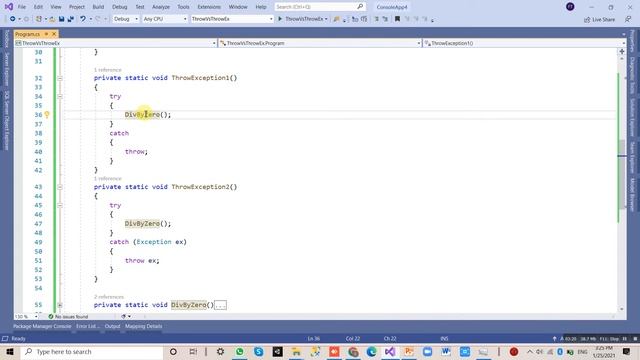640x360 pixels.
Task: Click the Undo toolbar icon
Action: tap(83, 19)
